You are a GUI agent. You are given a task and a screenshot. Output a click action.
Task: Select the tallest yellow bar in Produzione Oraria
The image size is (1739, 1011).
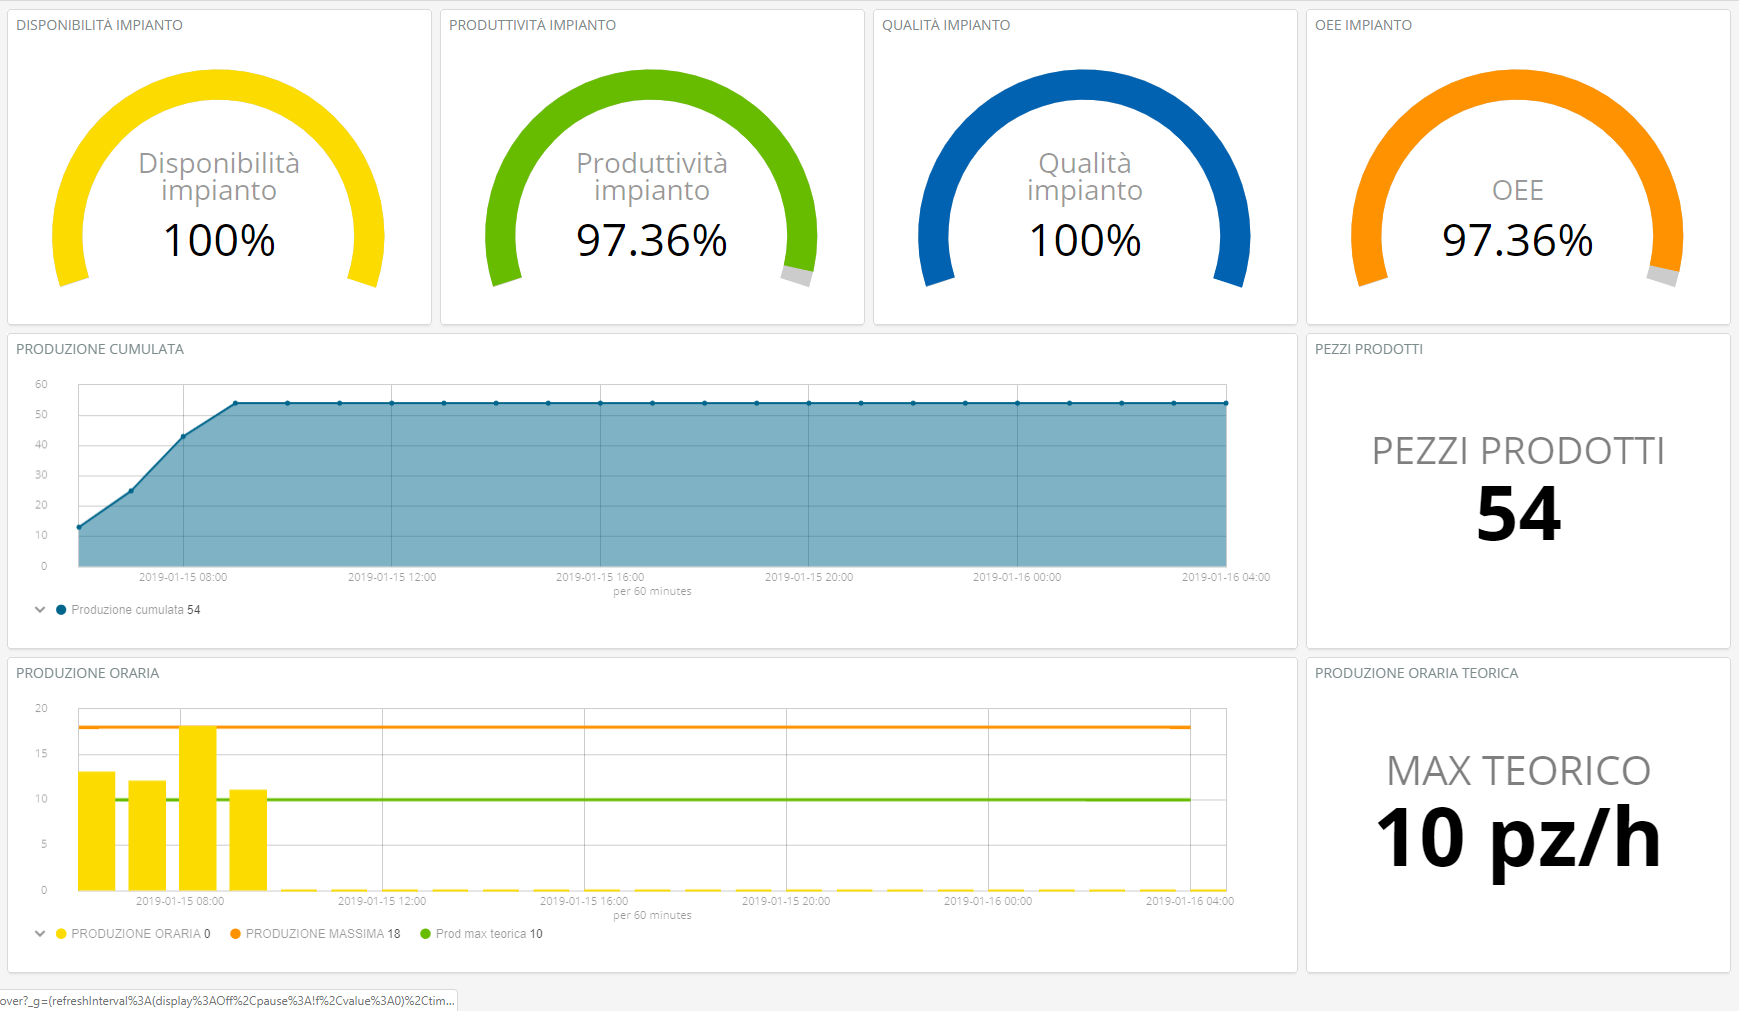(x=198, y=808)
